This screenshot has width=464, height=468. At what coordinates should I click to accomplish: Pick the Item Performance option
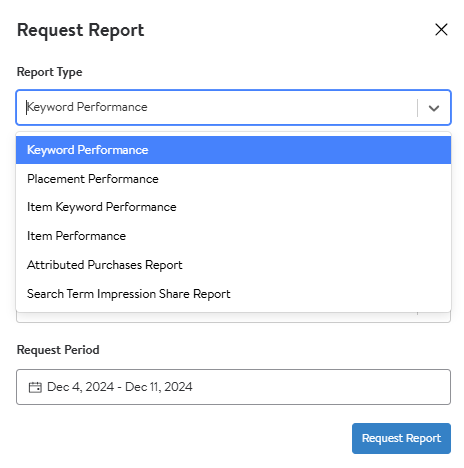[x=233, y=236]
